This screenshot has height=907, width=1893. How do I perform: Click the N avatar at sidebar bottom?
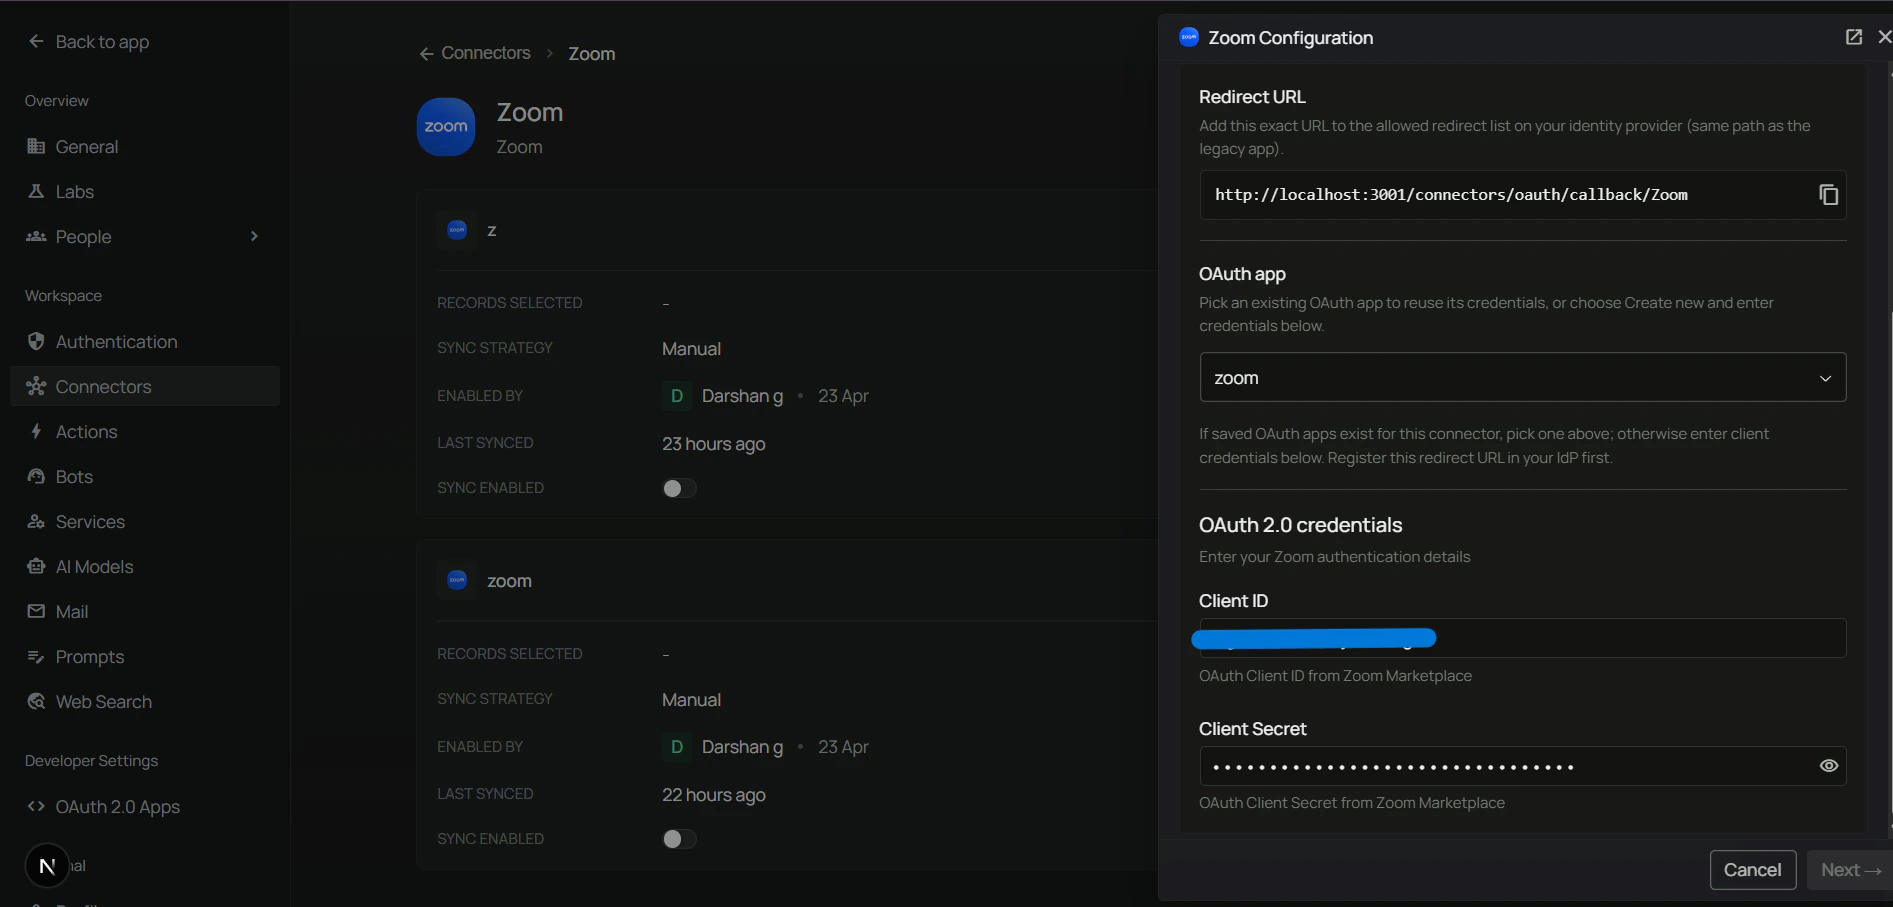pos(47,866)
